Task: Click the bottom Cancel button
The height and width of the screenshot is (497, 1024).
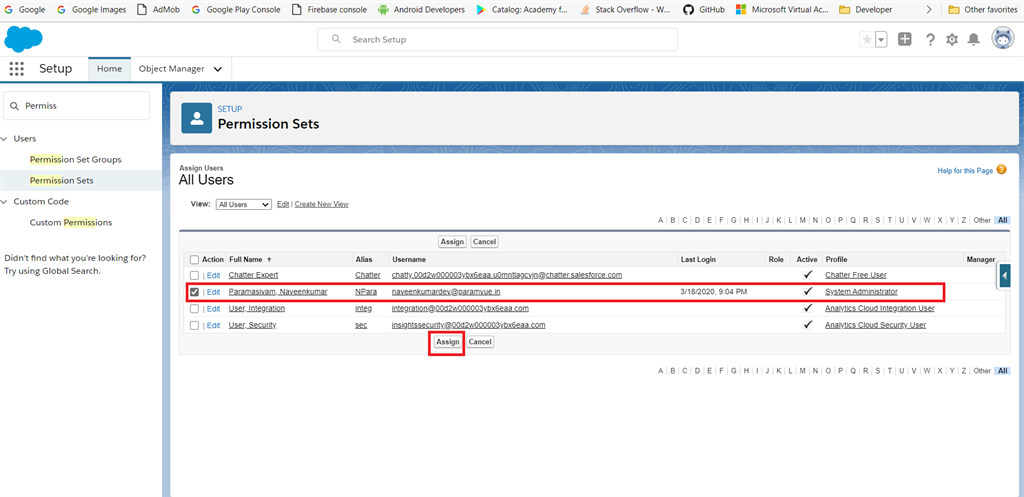Action: (x=480, y=342)
